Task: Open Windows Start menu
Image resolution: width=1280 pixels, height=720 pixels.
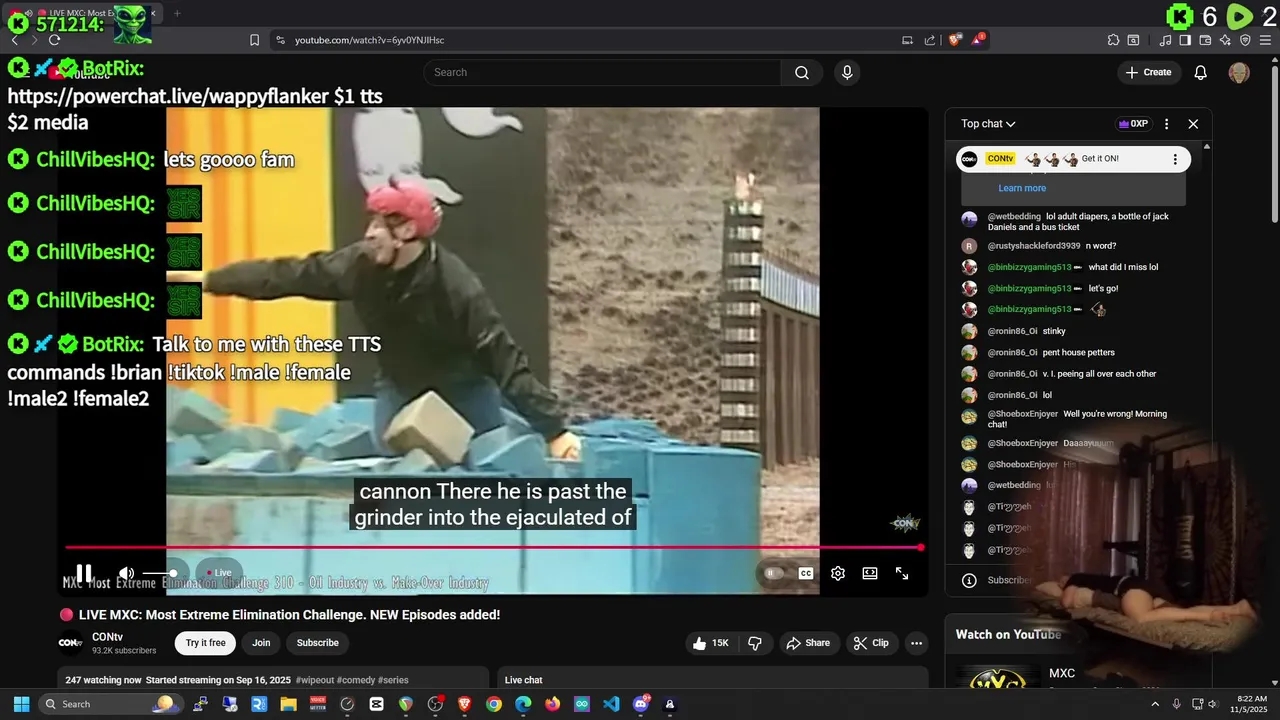Action: (21, 704)
